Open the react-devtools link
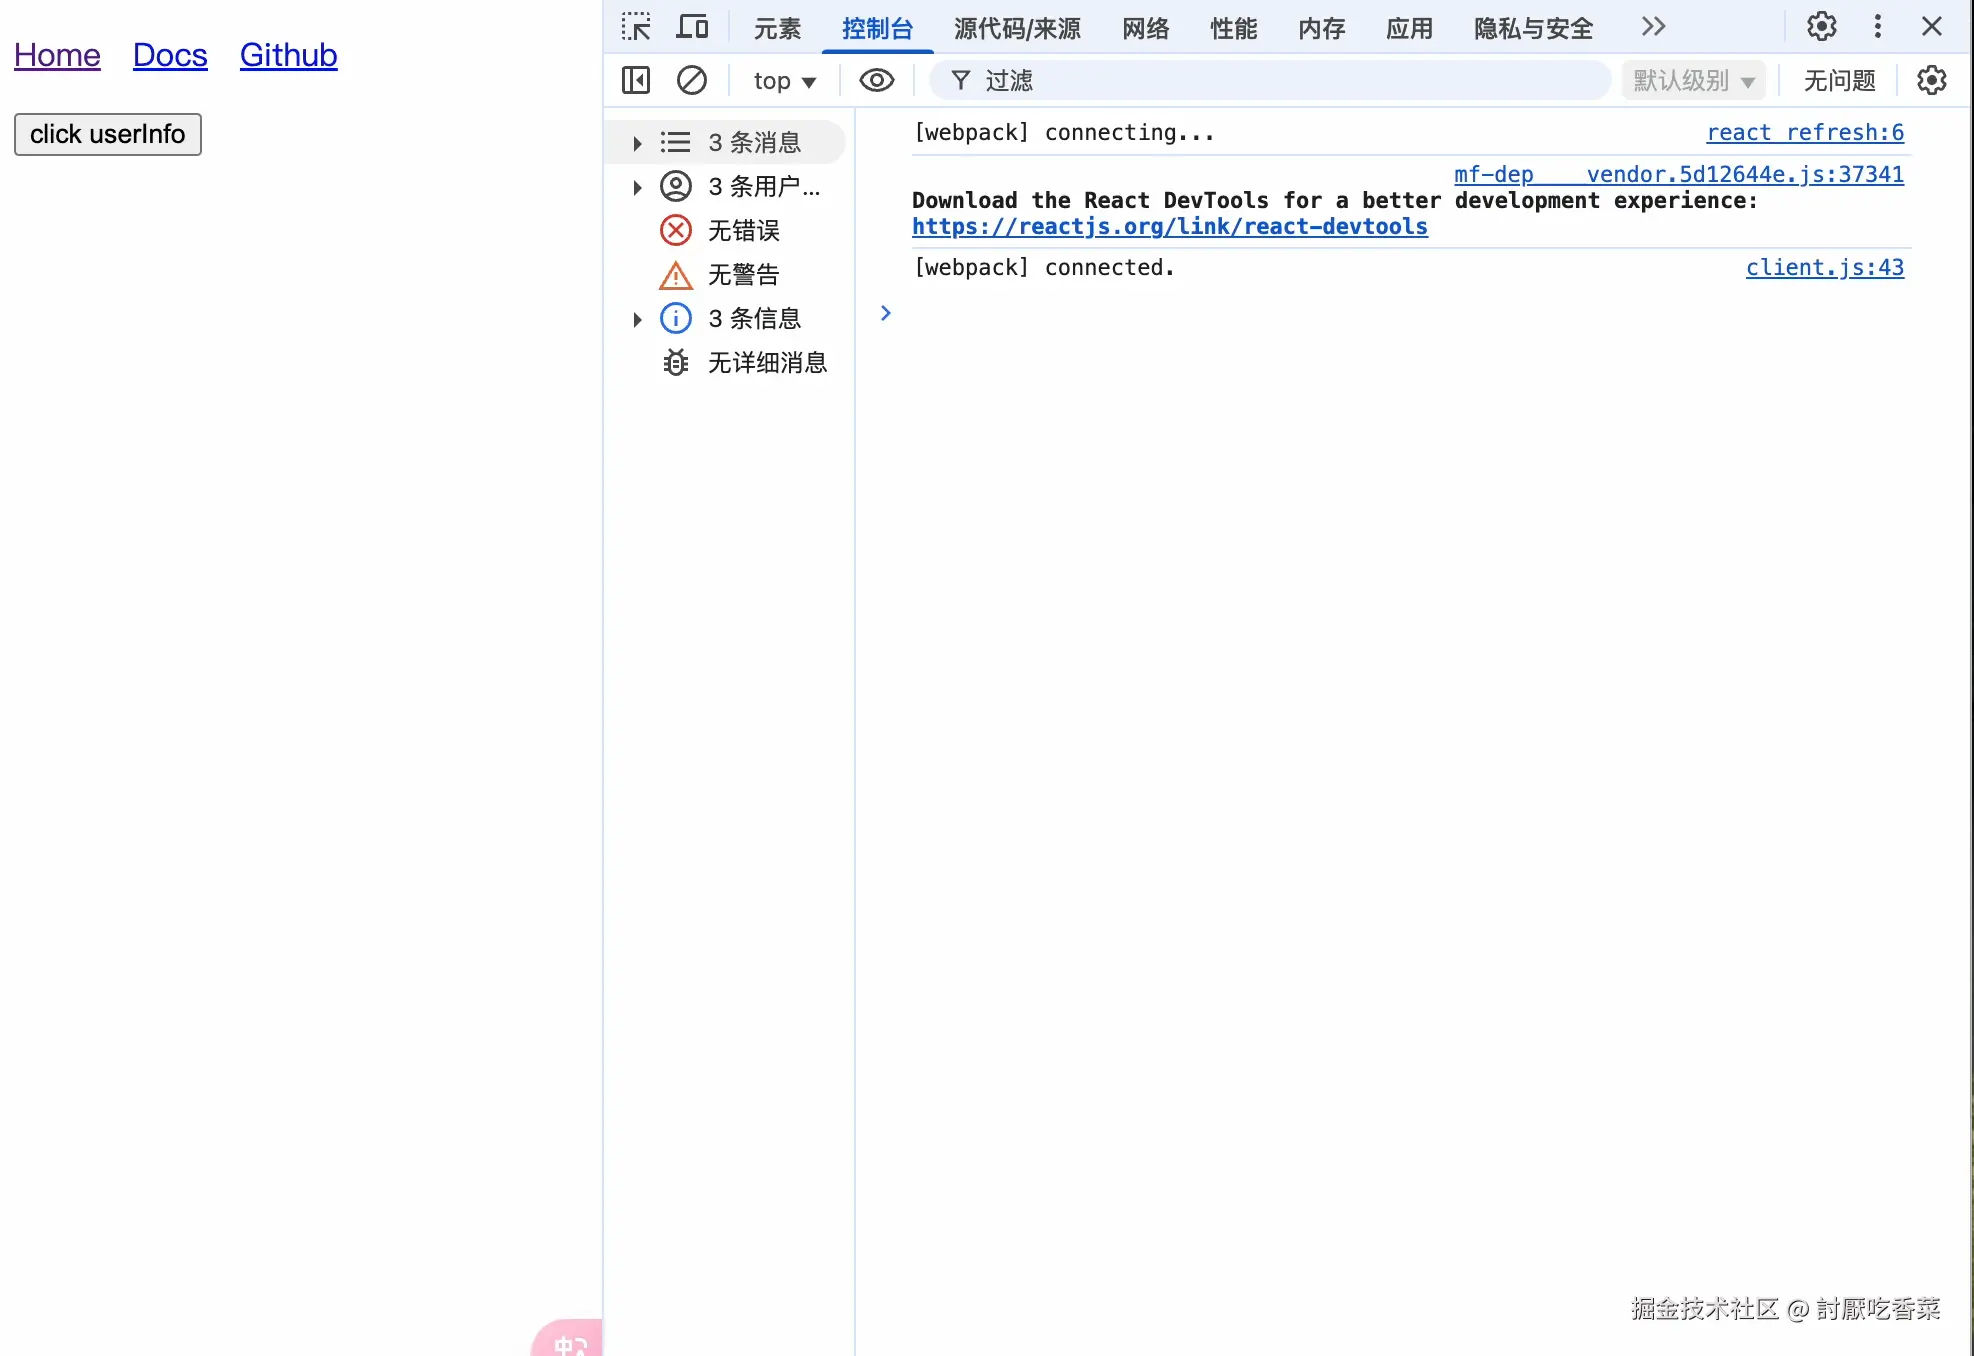The image size is (1974, 1356). click(x=1169, y=227)
